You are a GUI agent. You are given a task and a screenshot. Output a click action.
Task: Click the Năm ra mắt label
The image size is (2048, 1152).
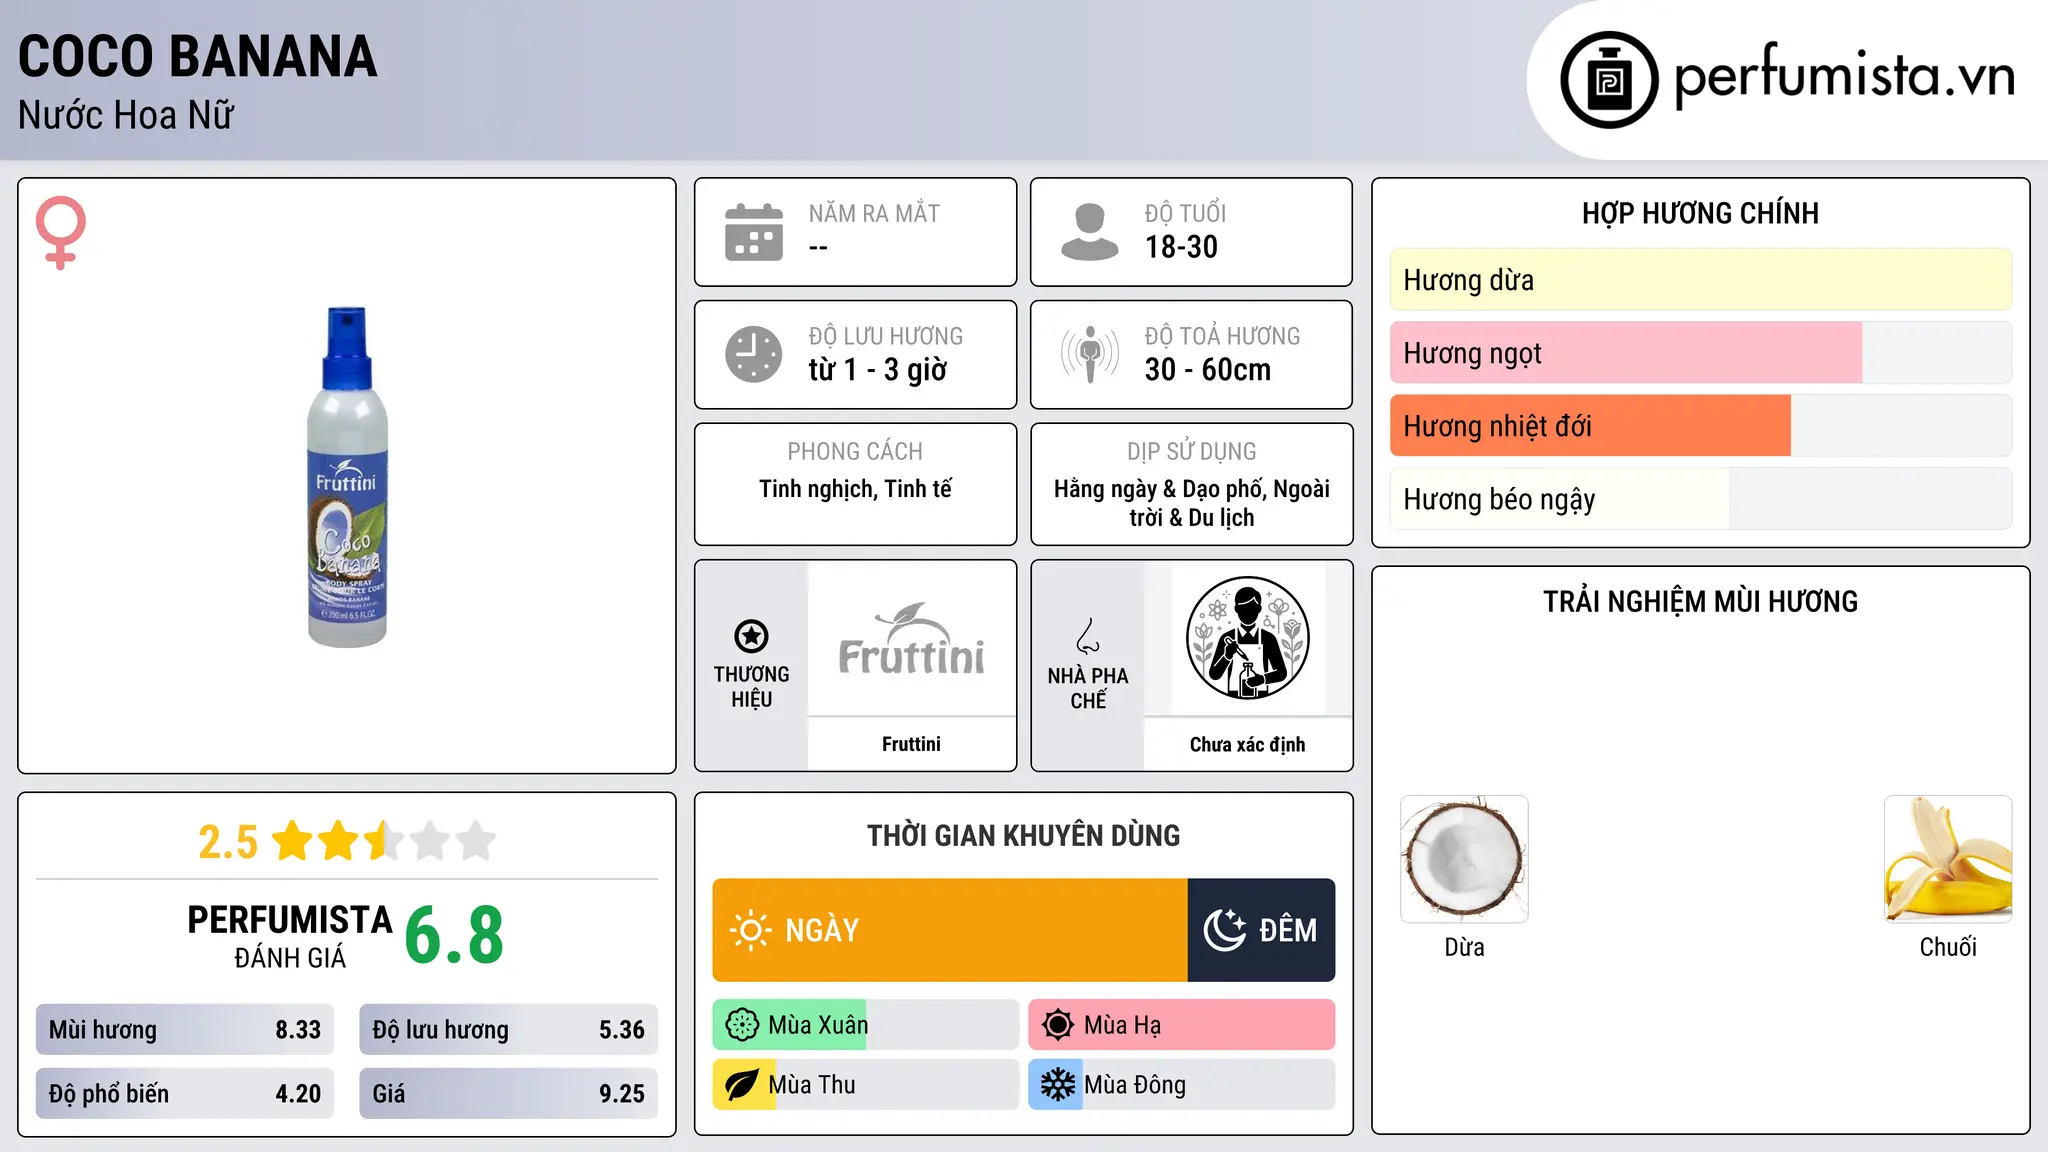coord(874,214)
